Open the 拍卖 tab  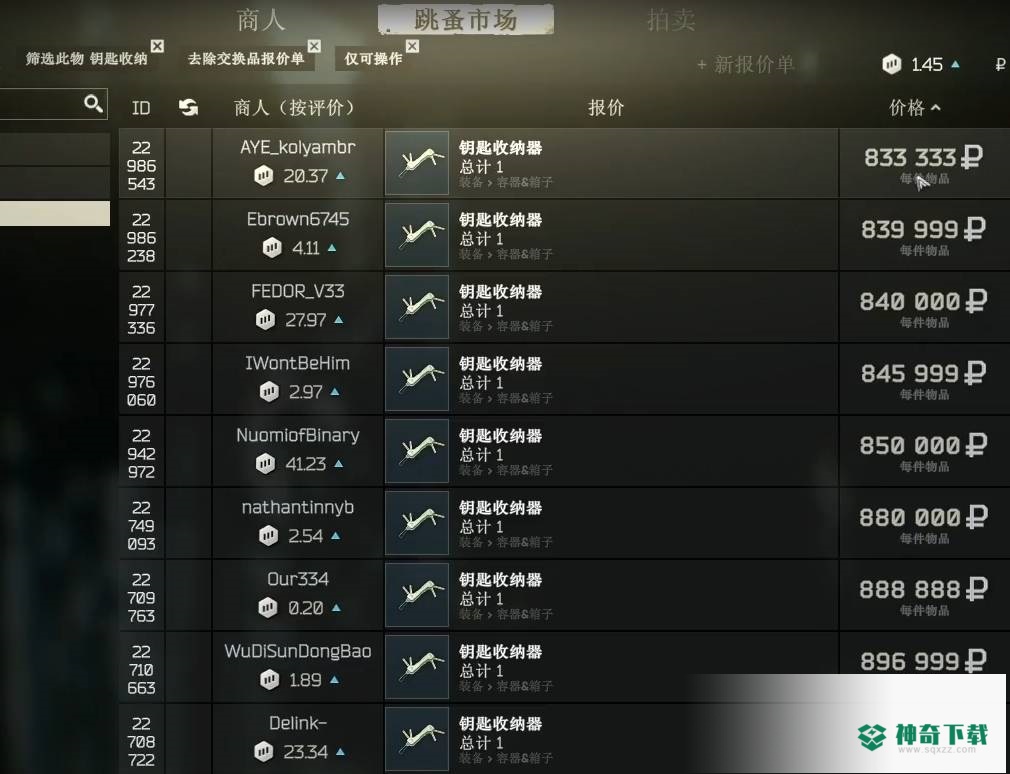click(671, 20)
